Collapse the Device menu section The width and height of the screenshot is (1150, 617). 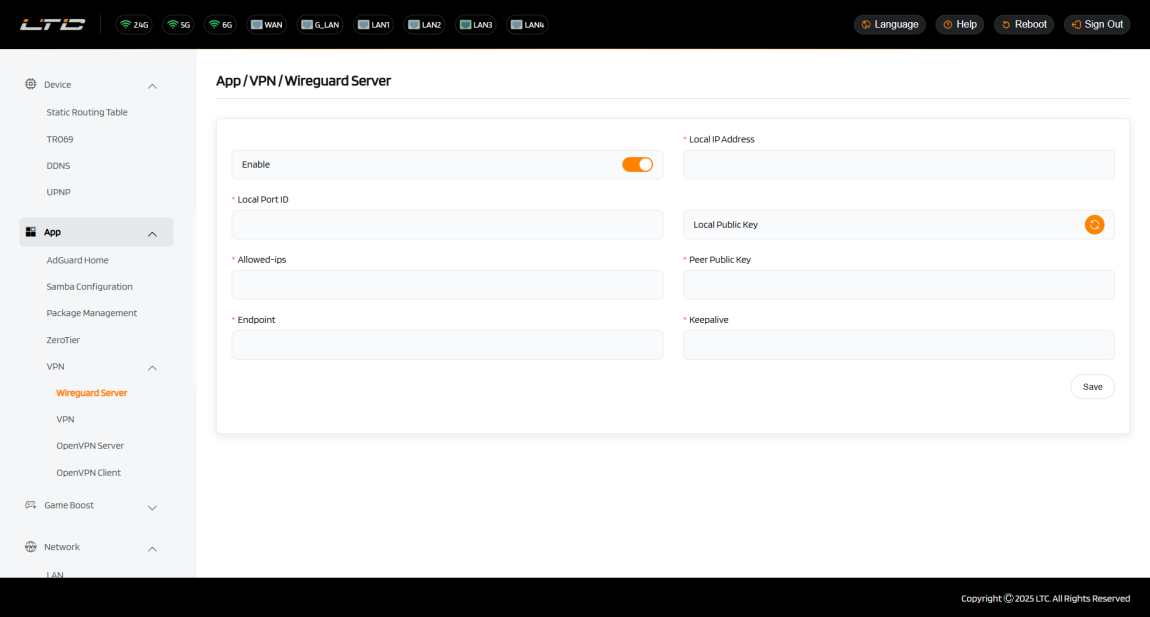(x=152, y=86)
